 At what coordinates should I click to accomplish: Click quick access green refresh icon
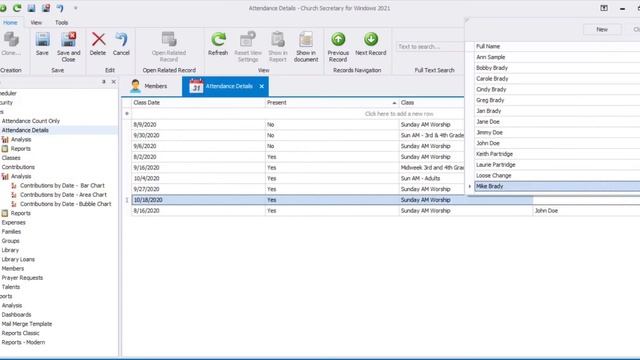click(17, 8)
